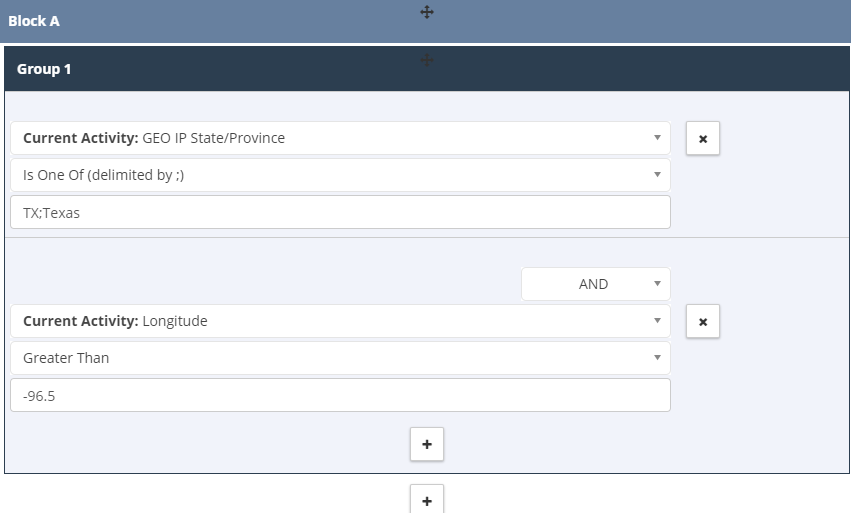The height and width of the screenshot is (513, 851).
Task: Click the arrow of the AND selector
Action: [x=657, y=283]
